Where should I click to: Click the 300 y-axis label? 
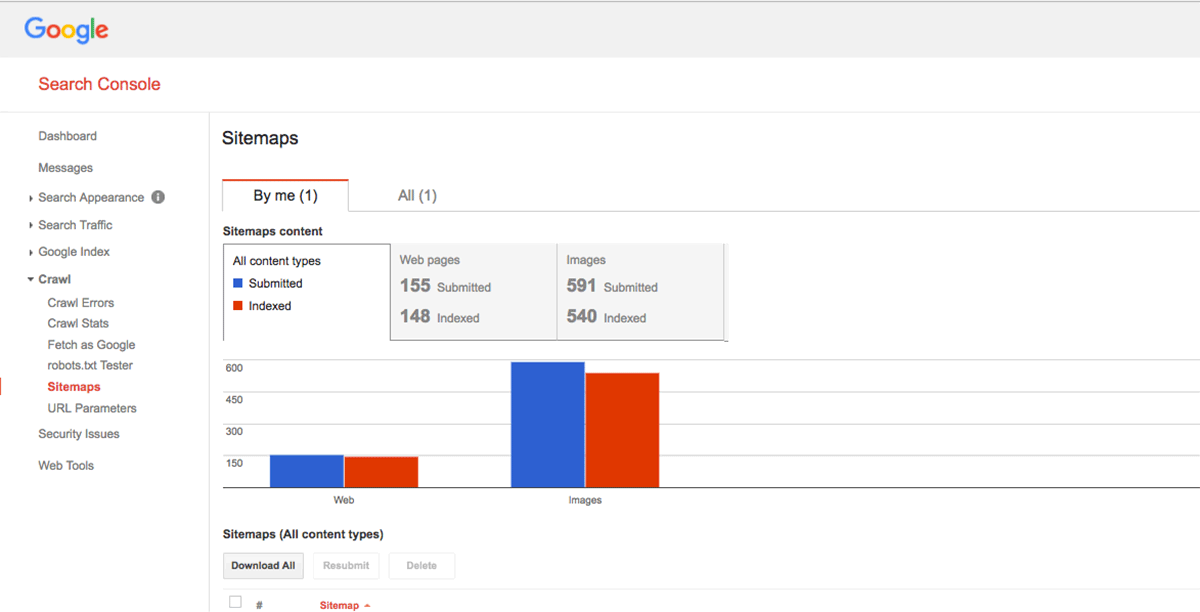(x=234, y=432)
